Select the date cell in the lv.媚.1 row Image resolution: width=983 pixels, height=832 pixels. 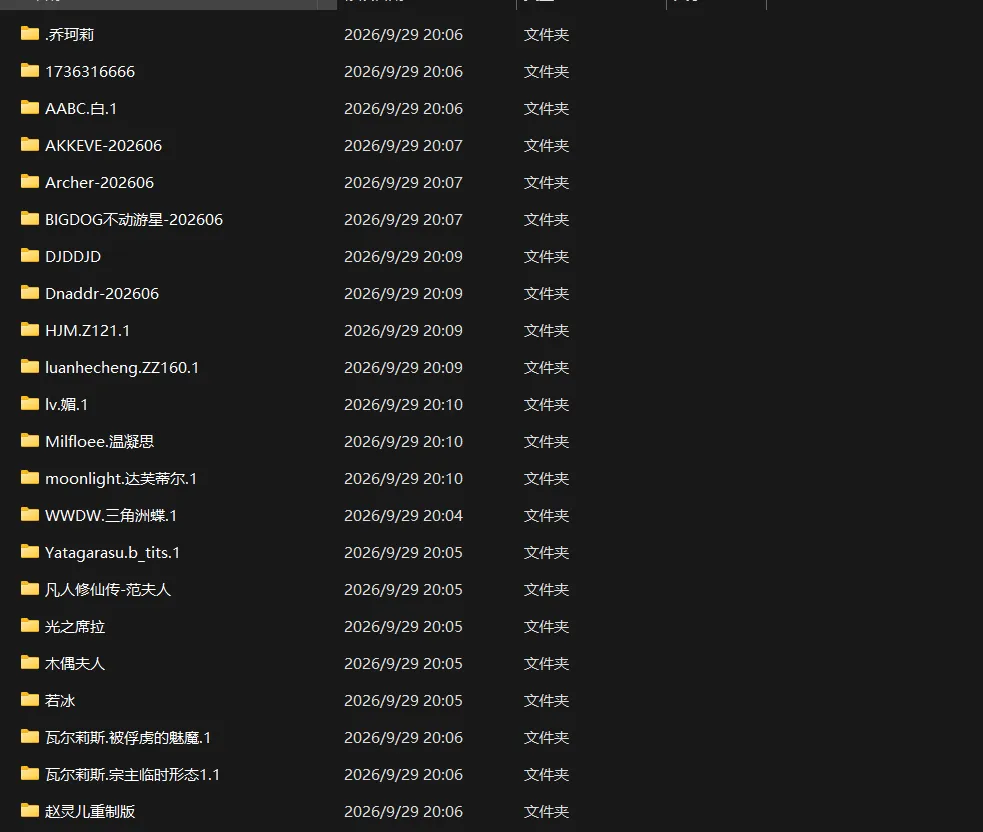(x=403, y=404)
